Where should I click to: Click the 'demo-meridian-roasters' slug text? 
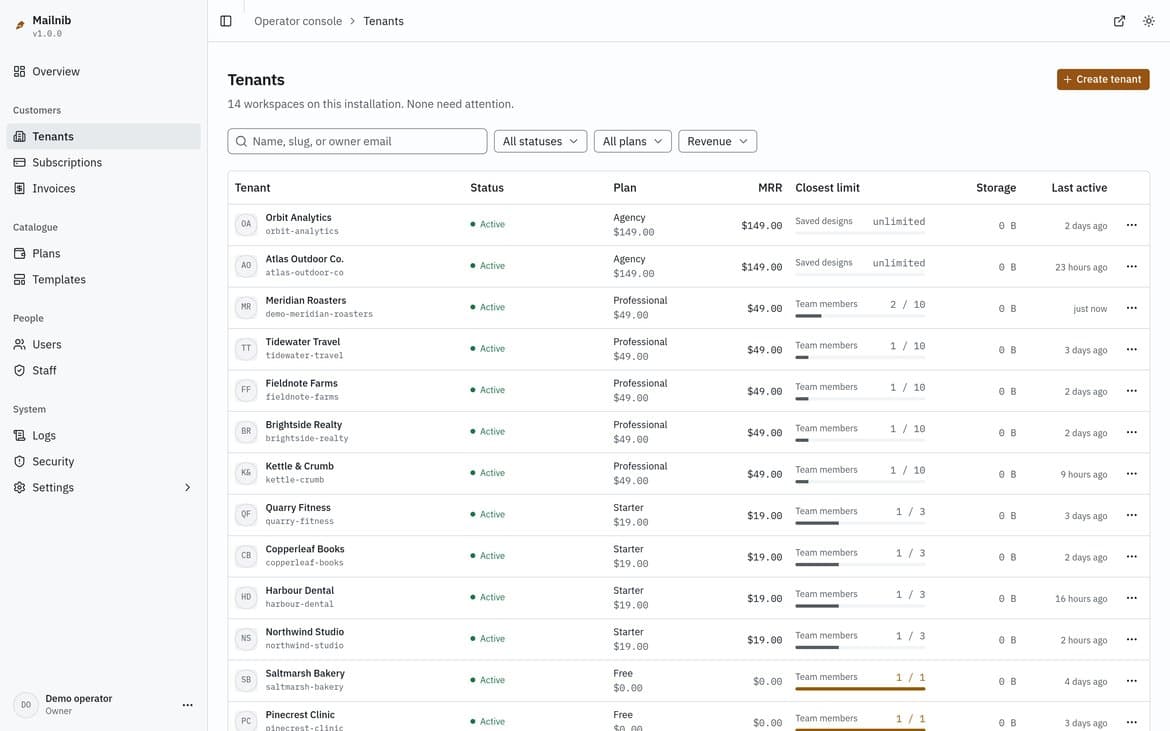[319, 314]
